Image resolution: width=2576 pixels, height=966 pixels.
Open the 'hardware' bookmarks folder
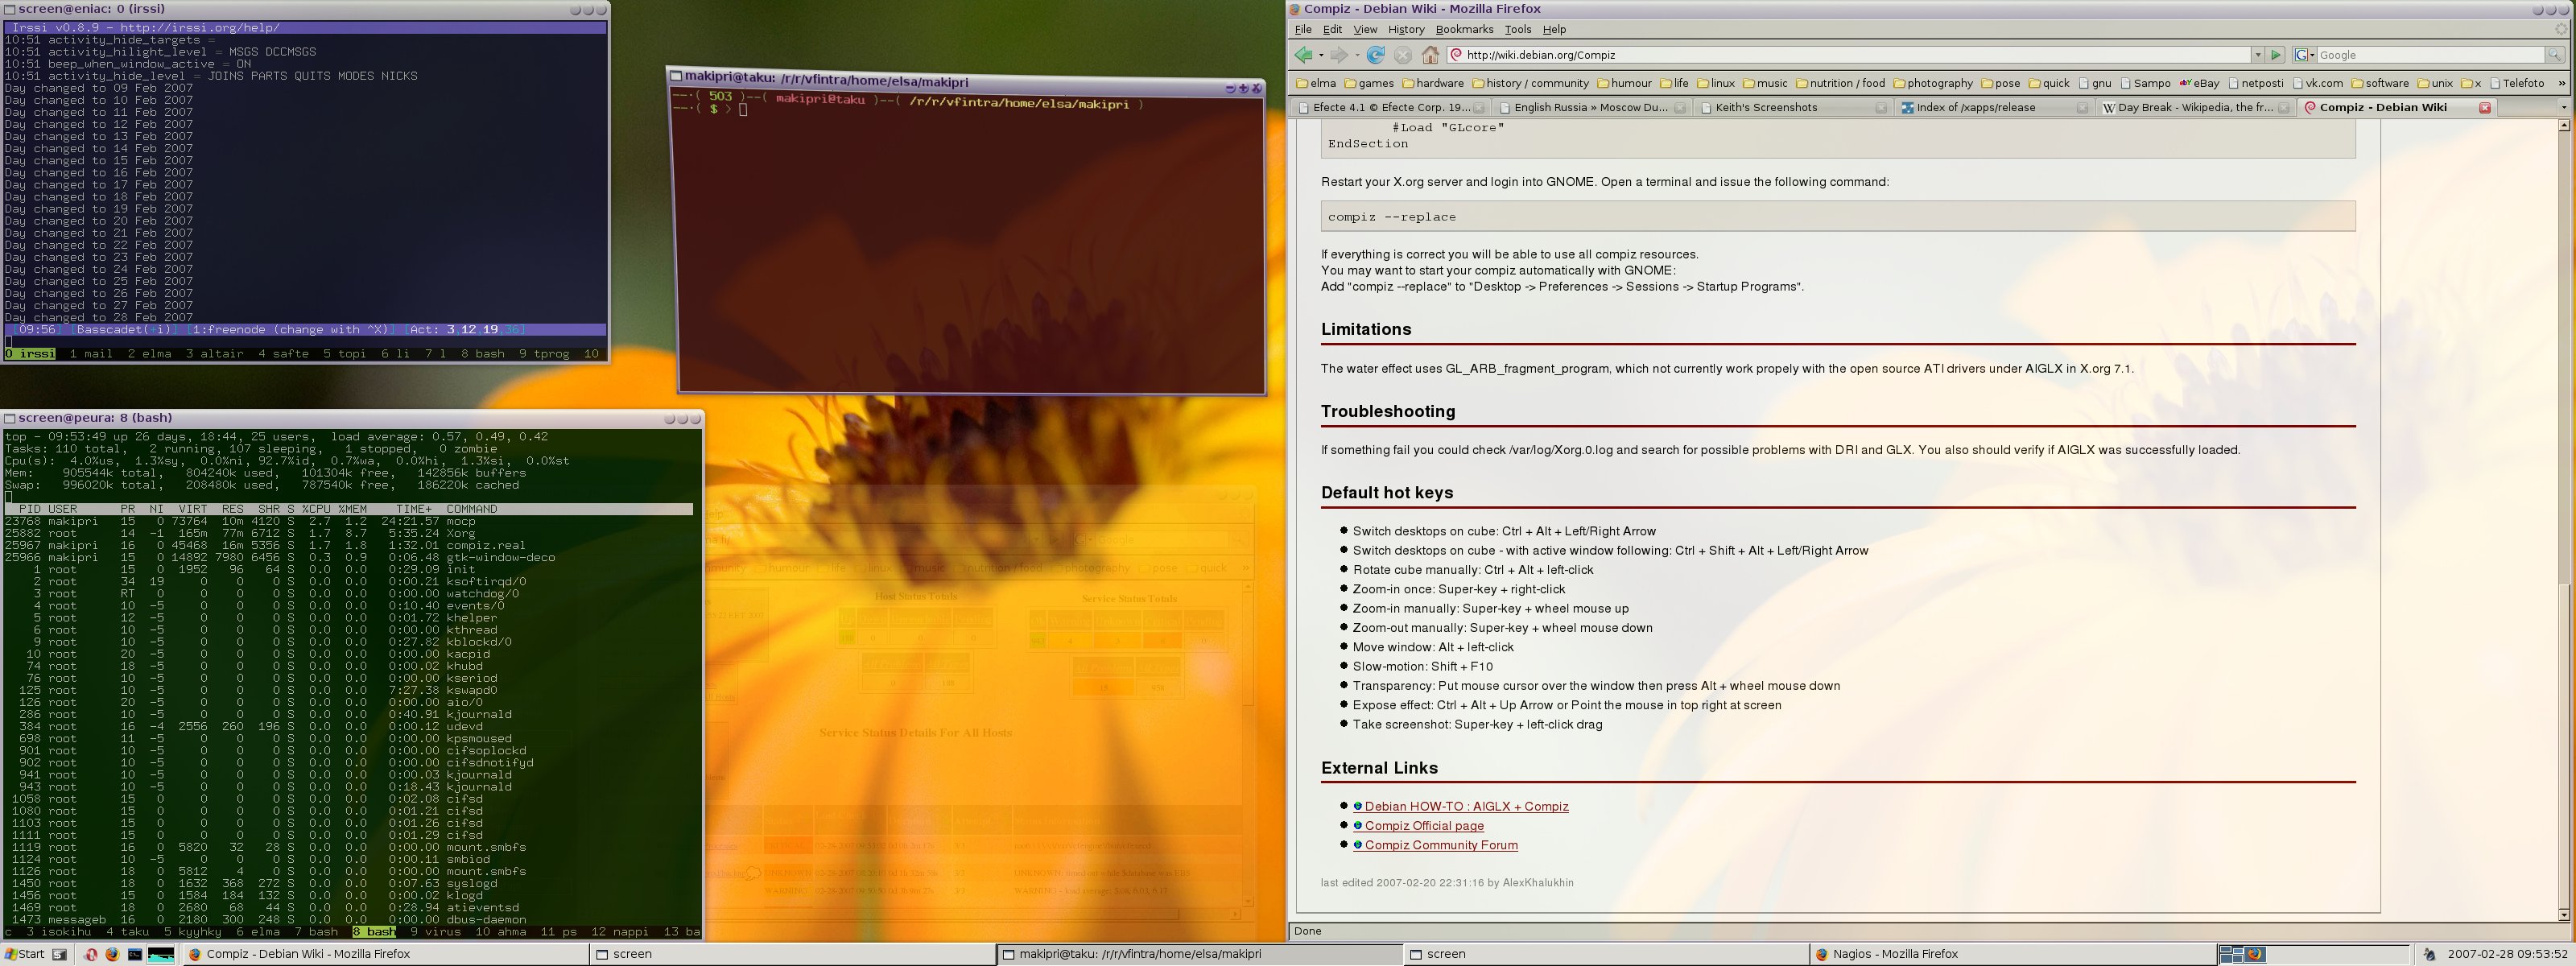[1433, 83]
